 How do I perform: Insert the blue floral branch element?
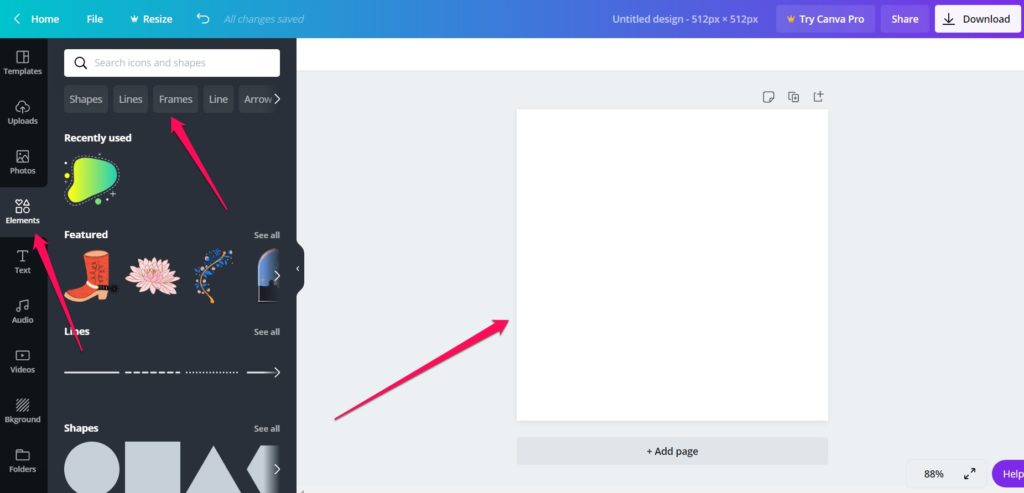tap(214, 276)
